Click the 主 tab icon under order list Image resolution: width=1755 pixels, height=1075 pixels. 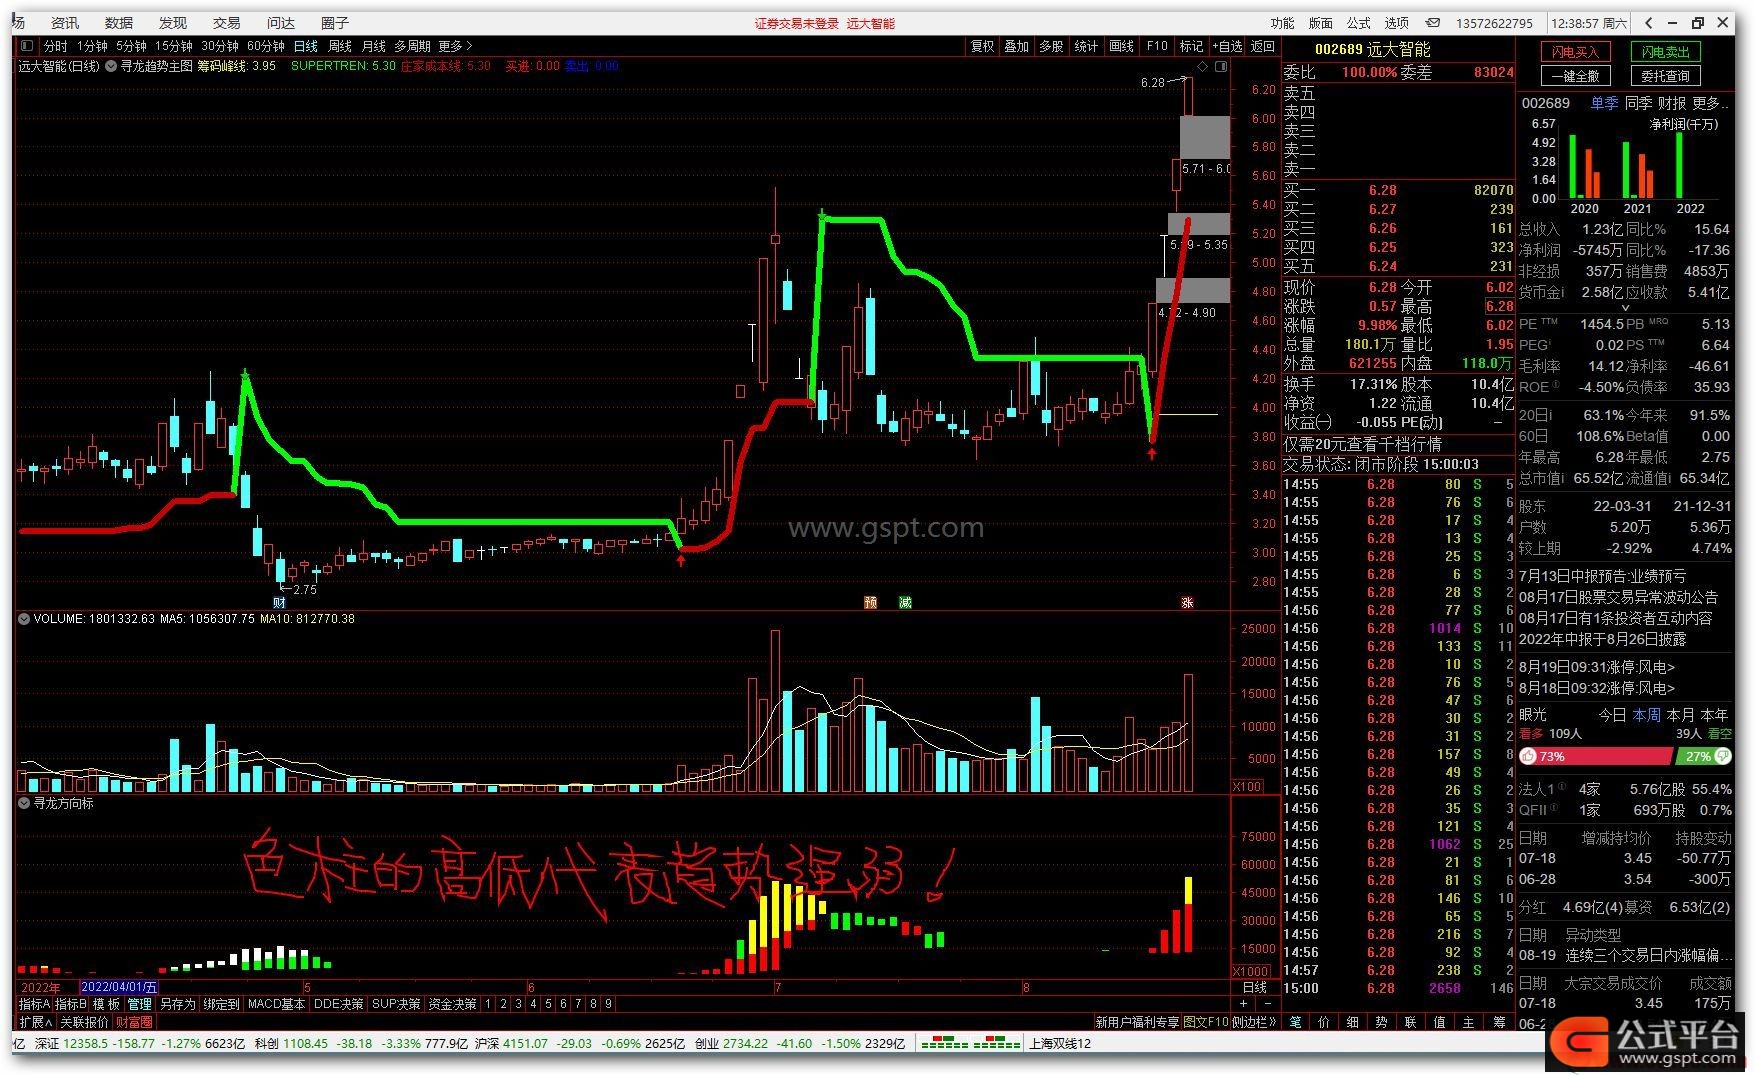(1469, 1022)
